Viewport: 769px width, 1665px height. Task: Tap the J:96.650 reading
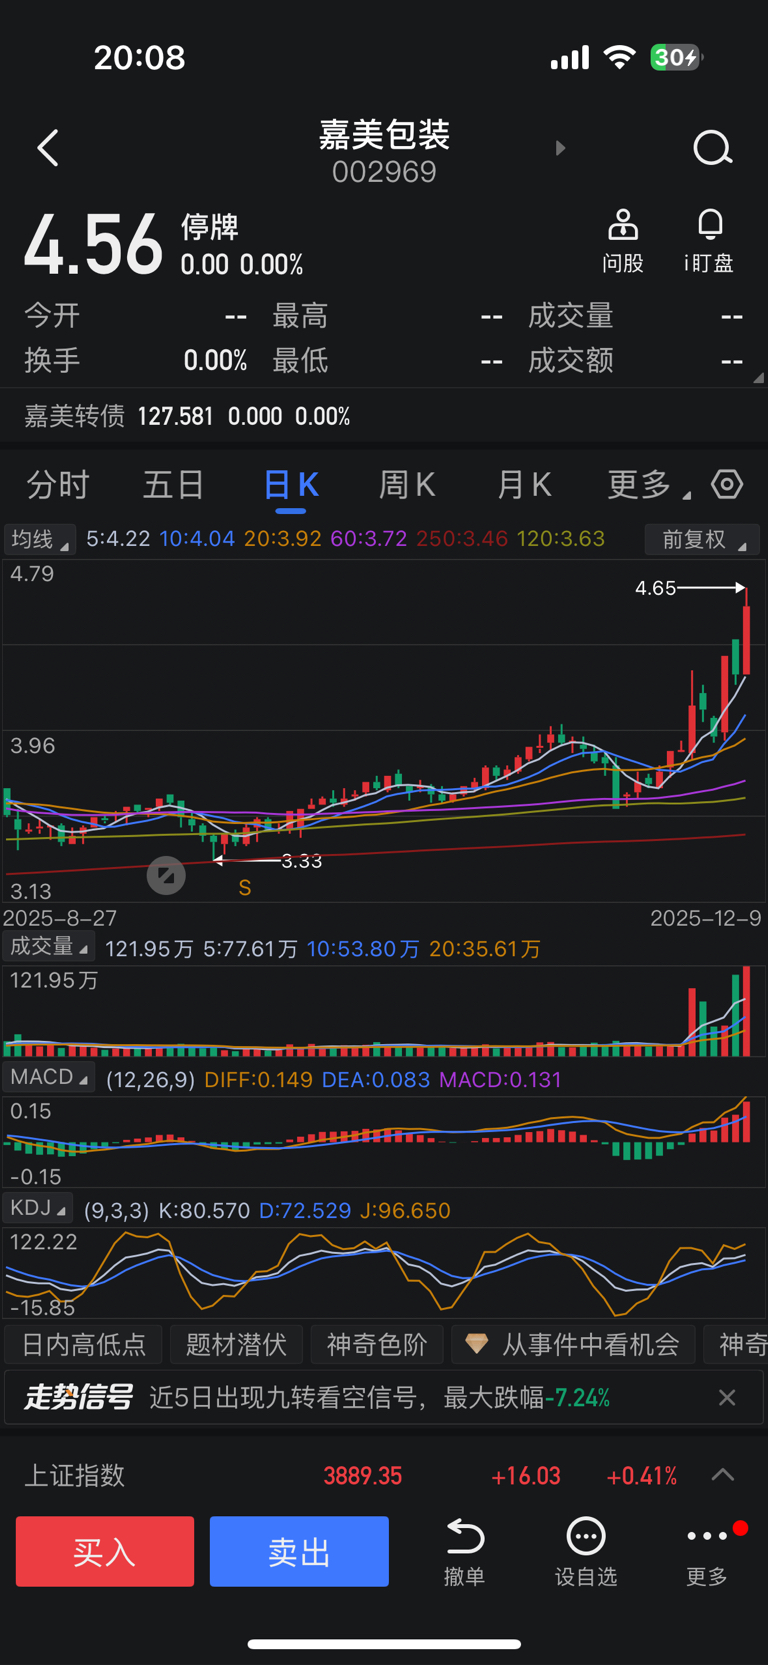tap(405, 1211)
